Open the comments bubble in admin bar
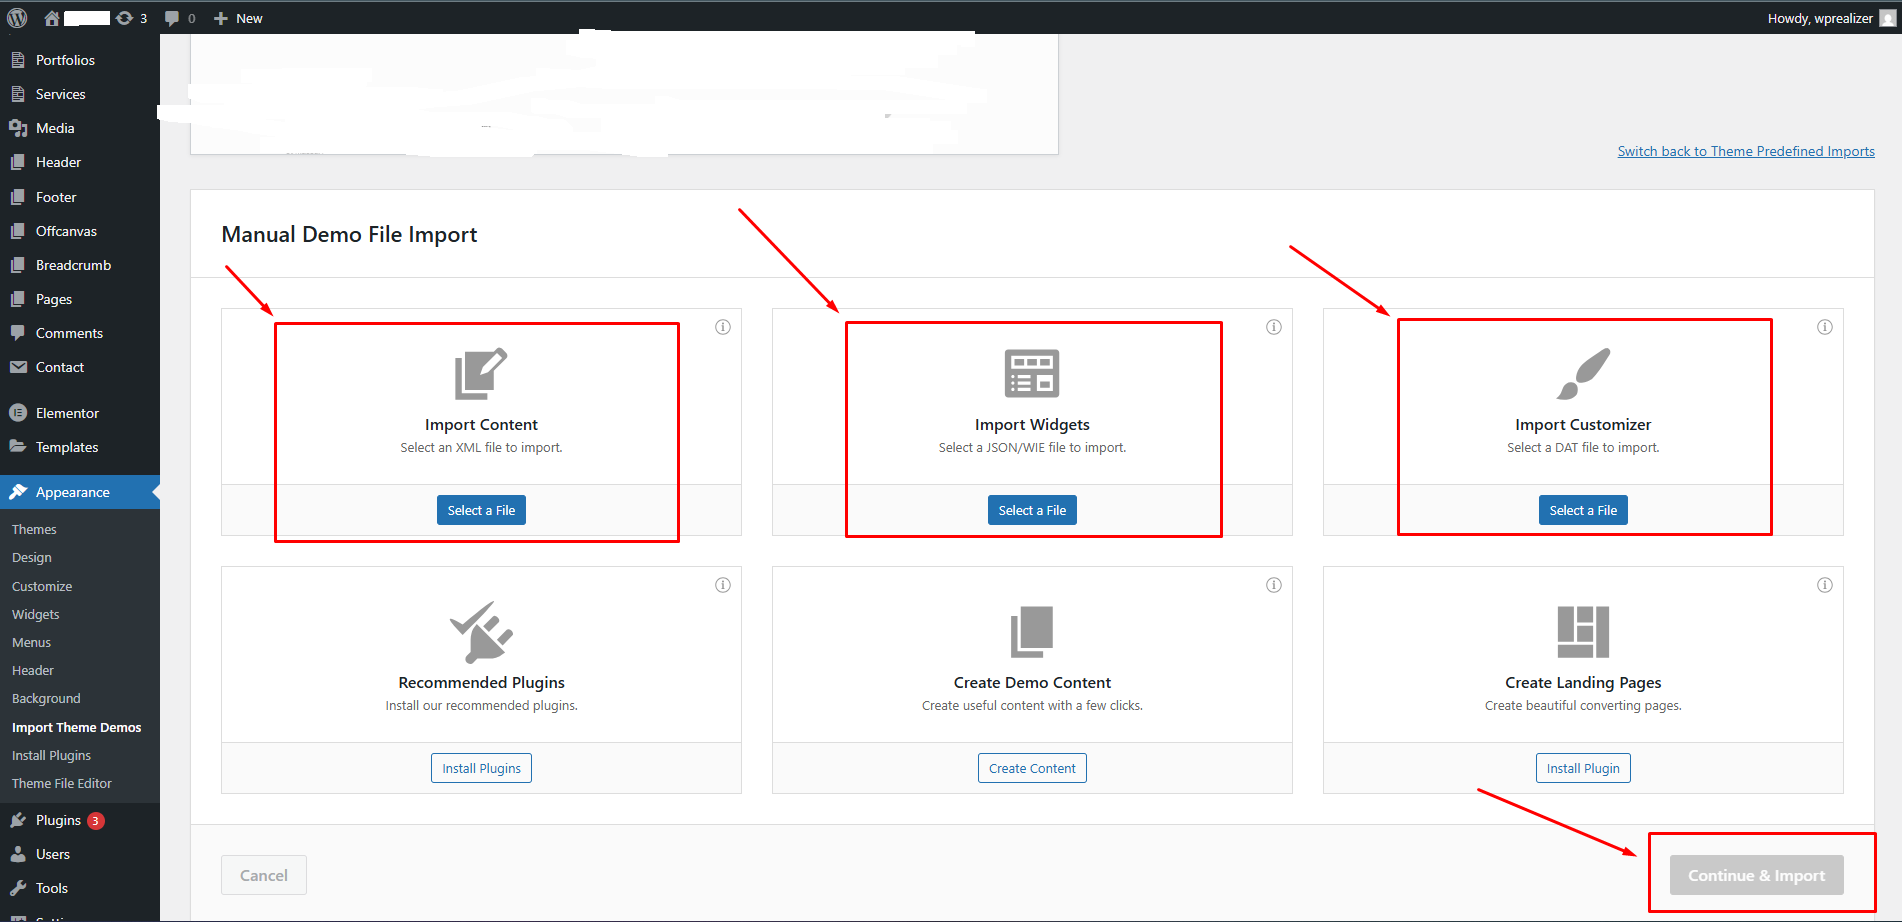This screenshot has width=1902, height=922. point(179,18)
